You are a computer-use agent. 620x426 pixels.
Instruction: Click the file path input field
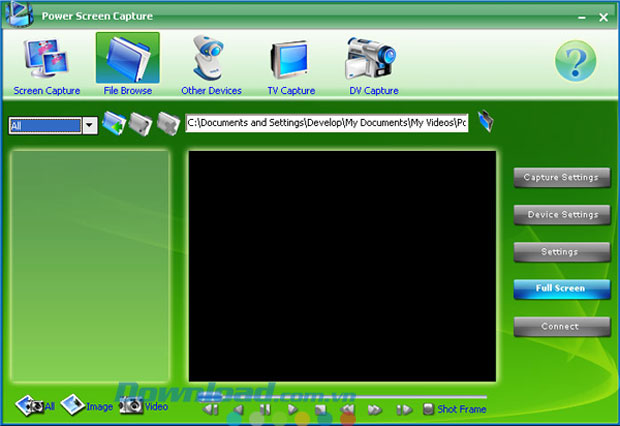click(327, 123)
